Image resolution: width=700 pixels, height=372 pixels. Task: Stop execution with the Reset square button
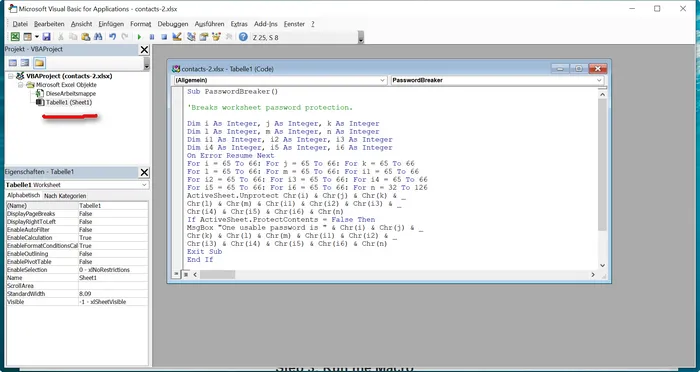point(164,37)
